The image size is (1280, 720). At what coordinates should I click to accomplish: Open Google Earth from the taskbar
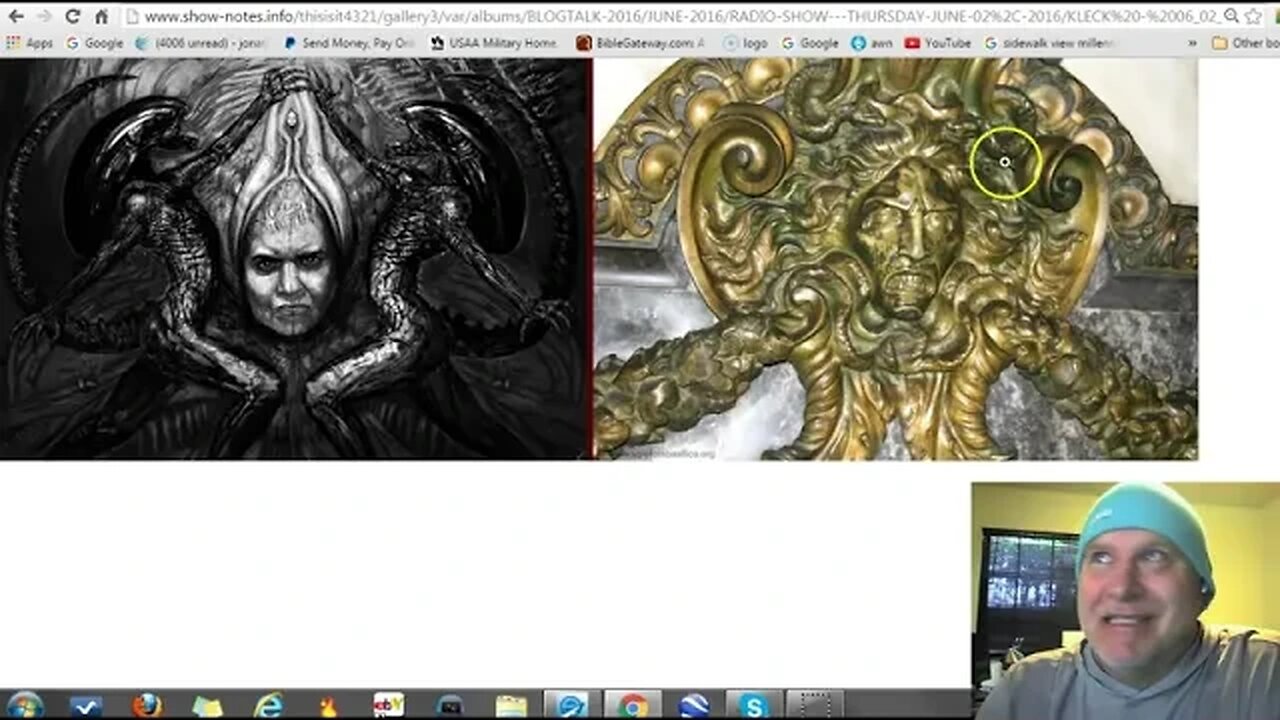click(693, 705)
